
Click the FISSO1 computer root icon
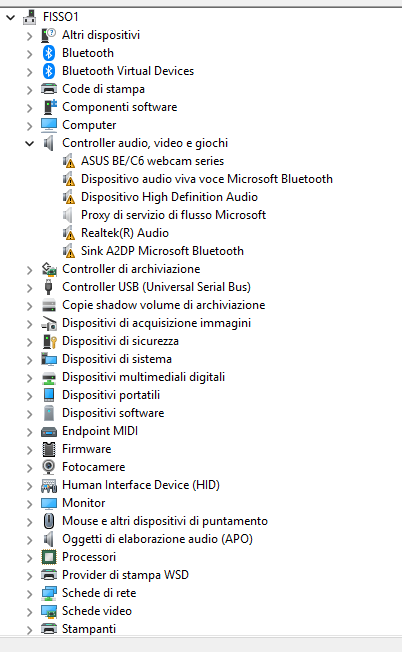click(30, 17)
